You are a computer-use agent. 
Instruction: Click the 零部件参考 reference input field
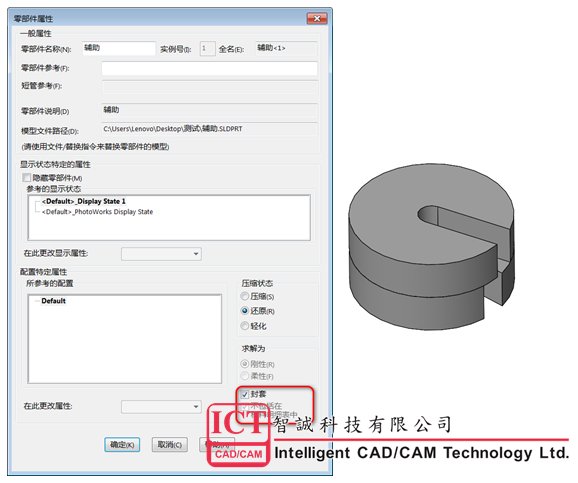pyautogui.click(x=209, y=69)
